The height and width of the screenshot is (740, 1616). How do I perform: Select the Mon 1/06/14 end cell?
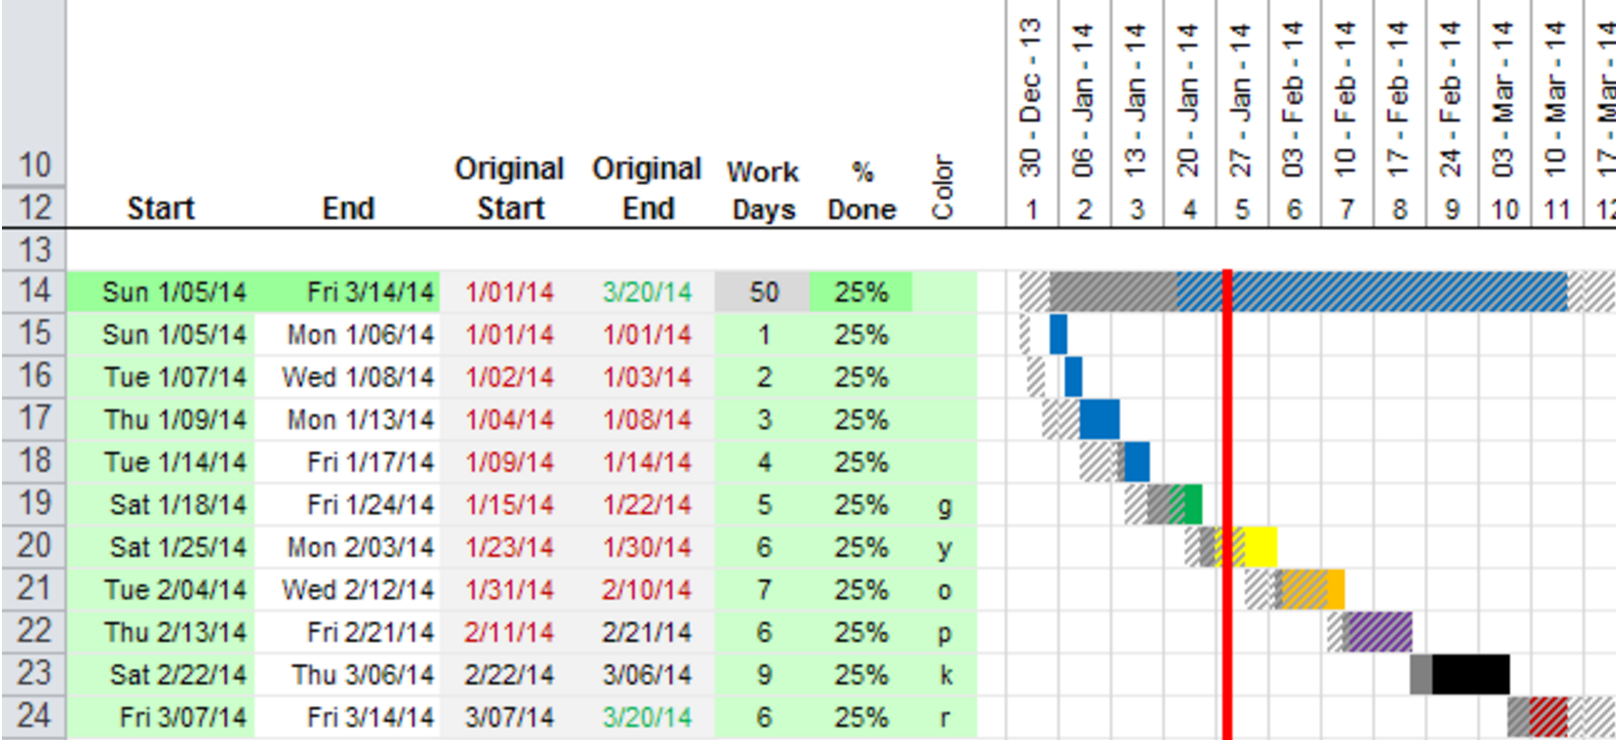pos(347,334)
